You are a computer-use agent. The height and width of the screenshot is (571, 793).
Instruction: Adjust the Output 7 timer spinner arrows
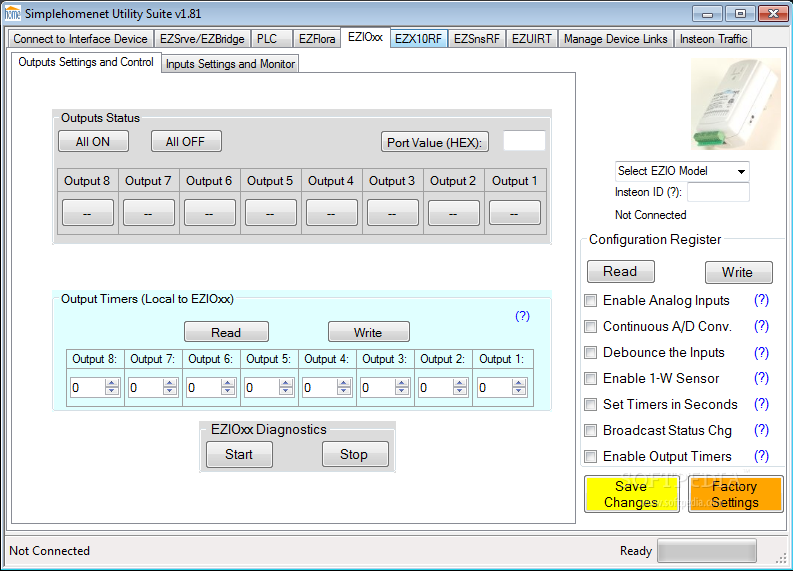coord(170,387)
